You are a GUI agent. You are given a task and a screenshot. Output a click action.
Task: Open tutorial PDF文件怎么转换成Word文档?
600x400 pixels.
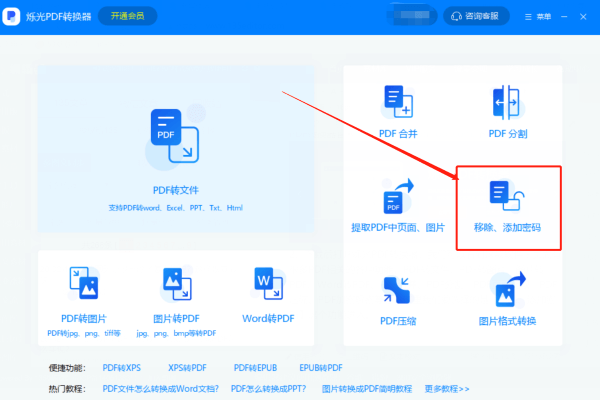160,389
